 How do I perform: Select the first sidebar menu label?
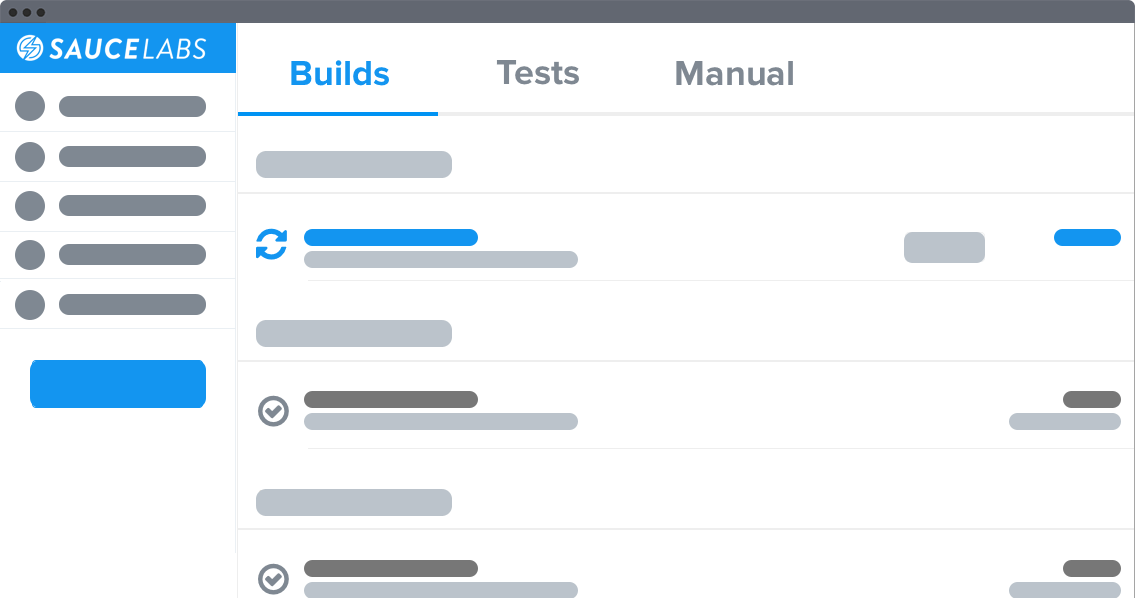[x=132, y=107]
